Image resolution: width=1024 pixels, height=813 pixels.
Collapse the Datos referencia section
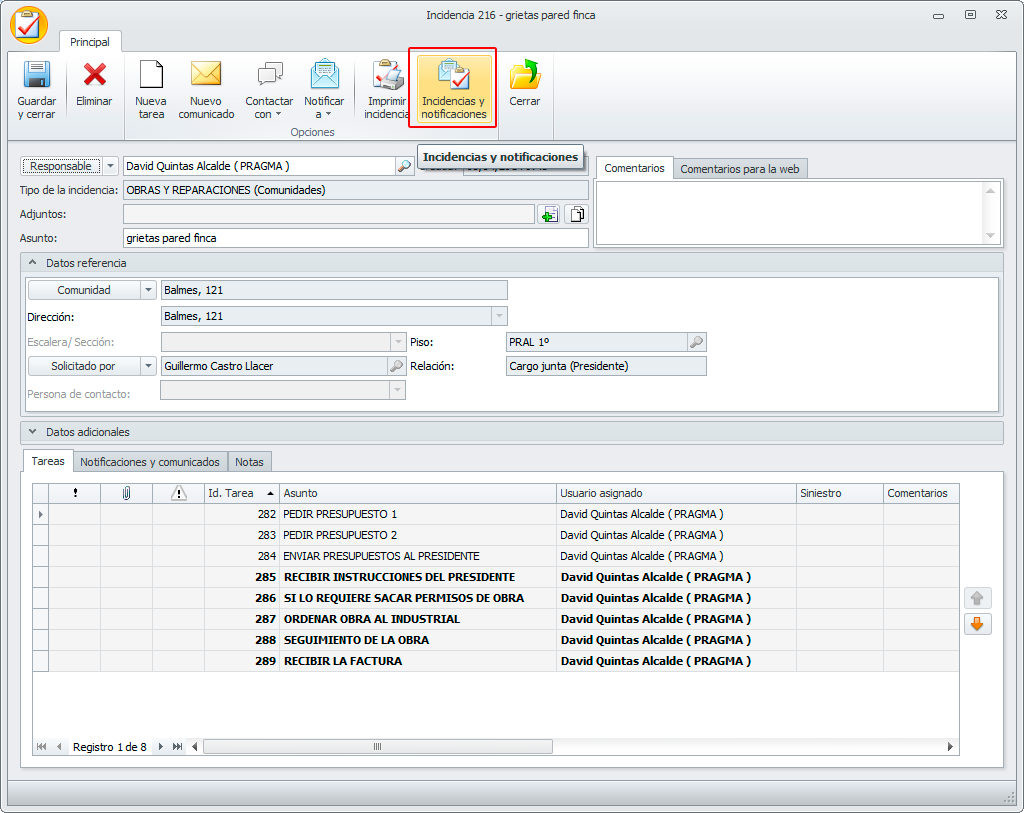click(x=31, y=263)
